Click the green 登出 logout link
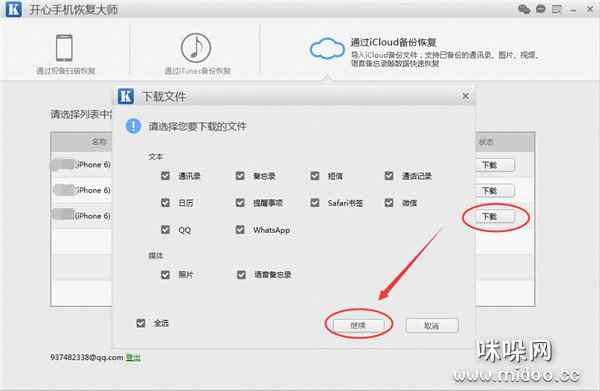This screenshot has height=391, width=600. pyautogui.click(x=133, y=357)
